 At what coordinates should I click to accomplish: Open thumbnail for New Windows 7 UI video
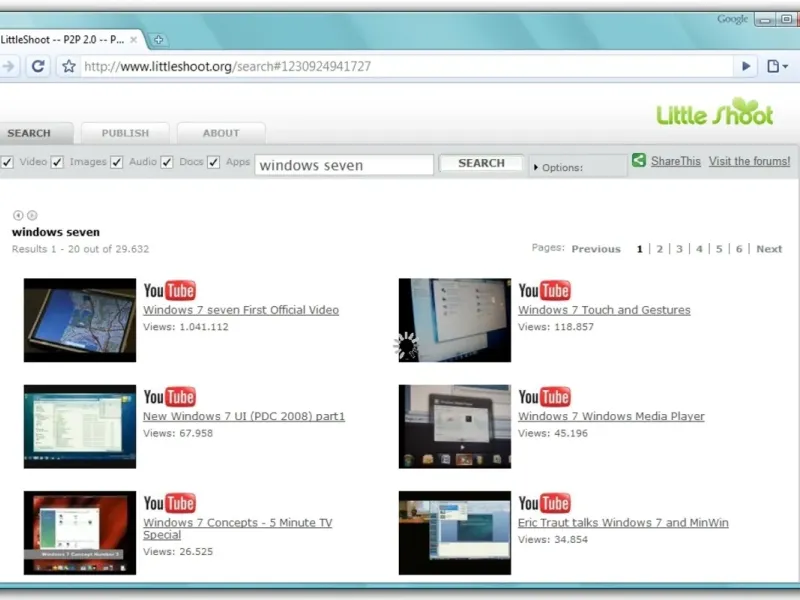pyautogui.click(x=80, y=426)
